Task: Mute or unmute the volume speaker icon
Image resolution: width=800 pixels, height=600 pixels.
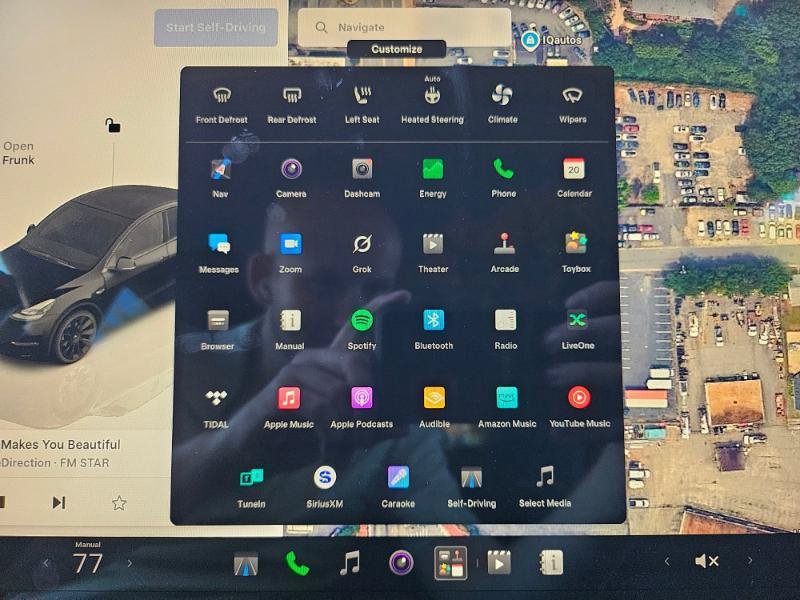Action: click(707, 561)
